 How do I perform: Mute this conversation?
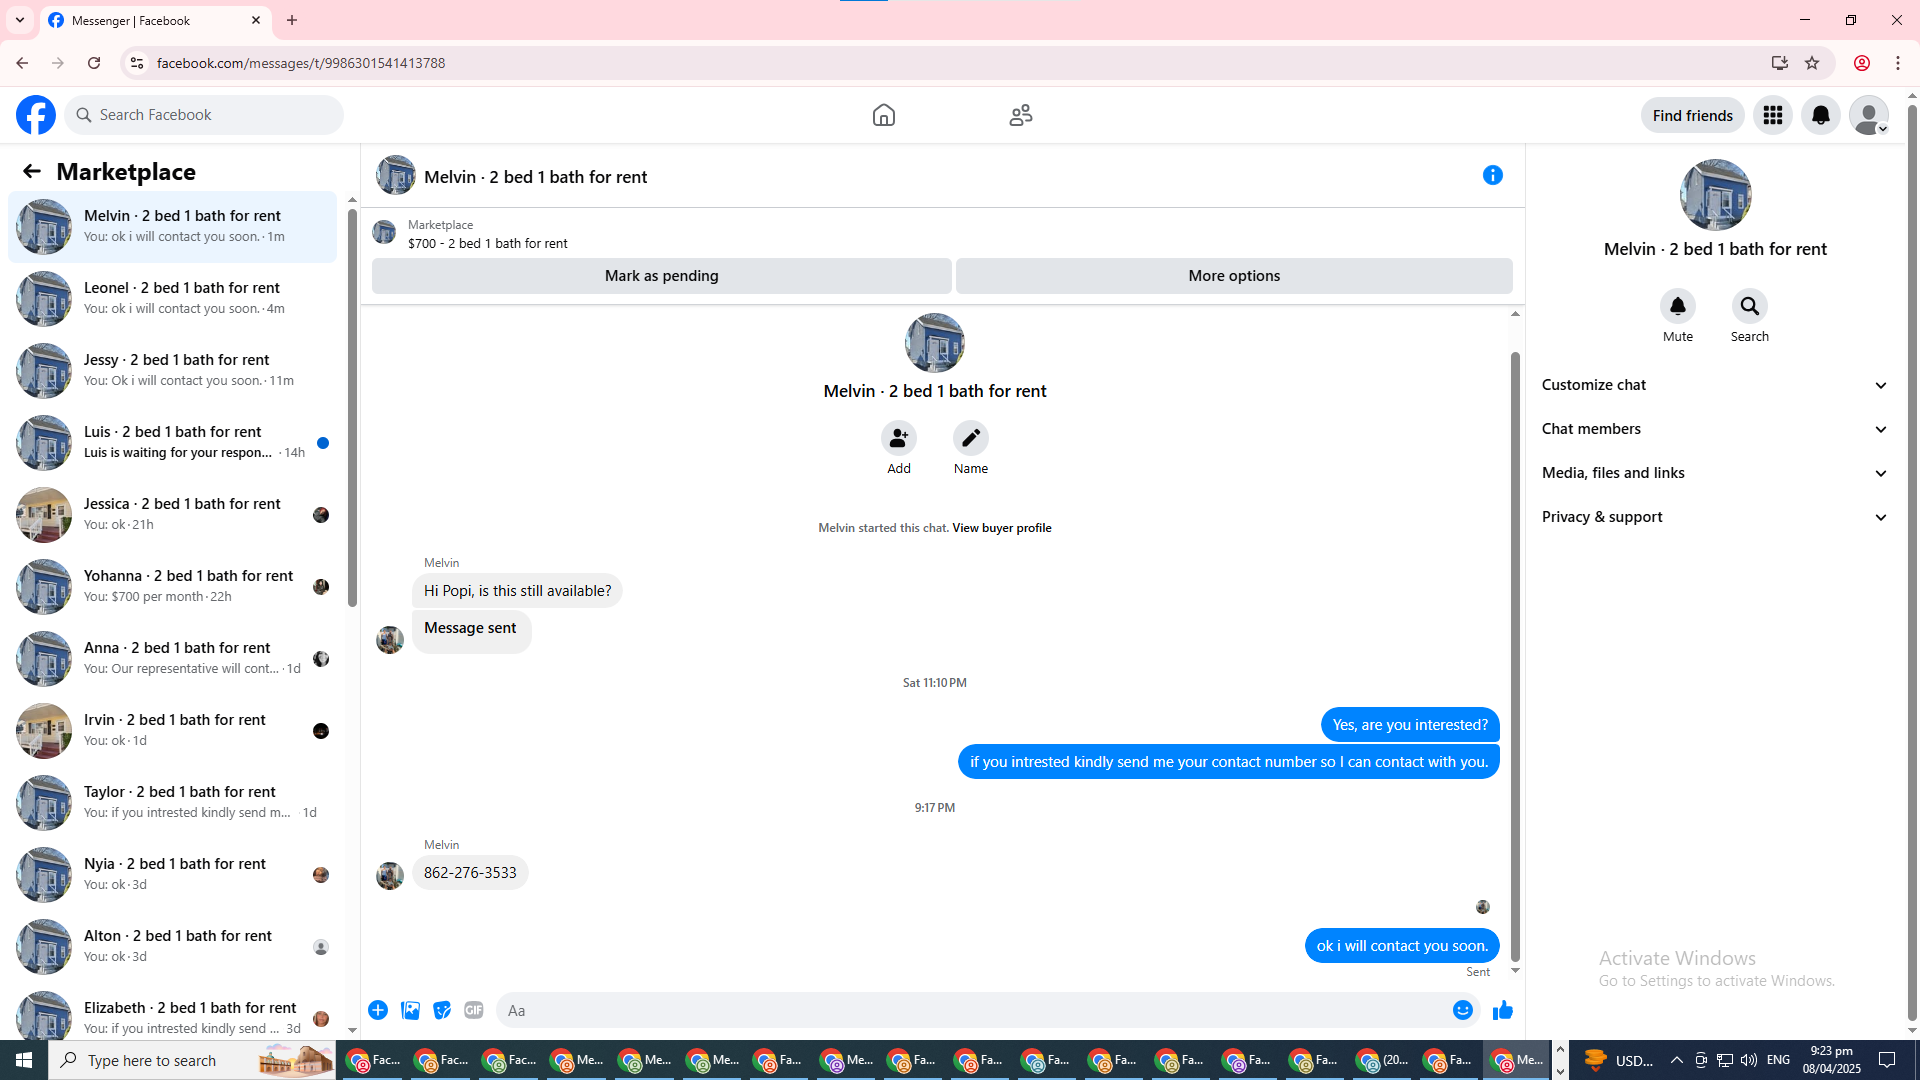click(1677, 307)
